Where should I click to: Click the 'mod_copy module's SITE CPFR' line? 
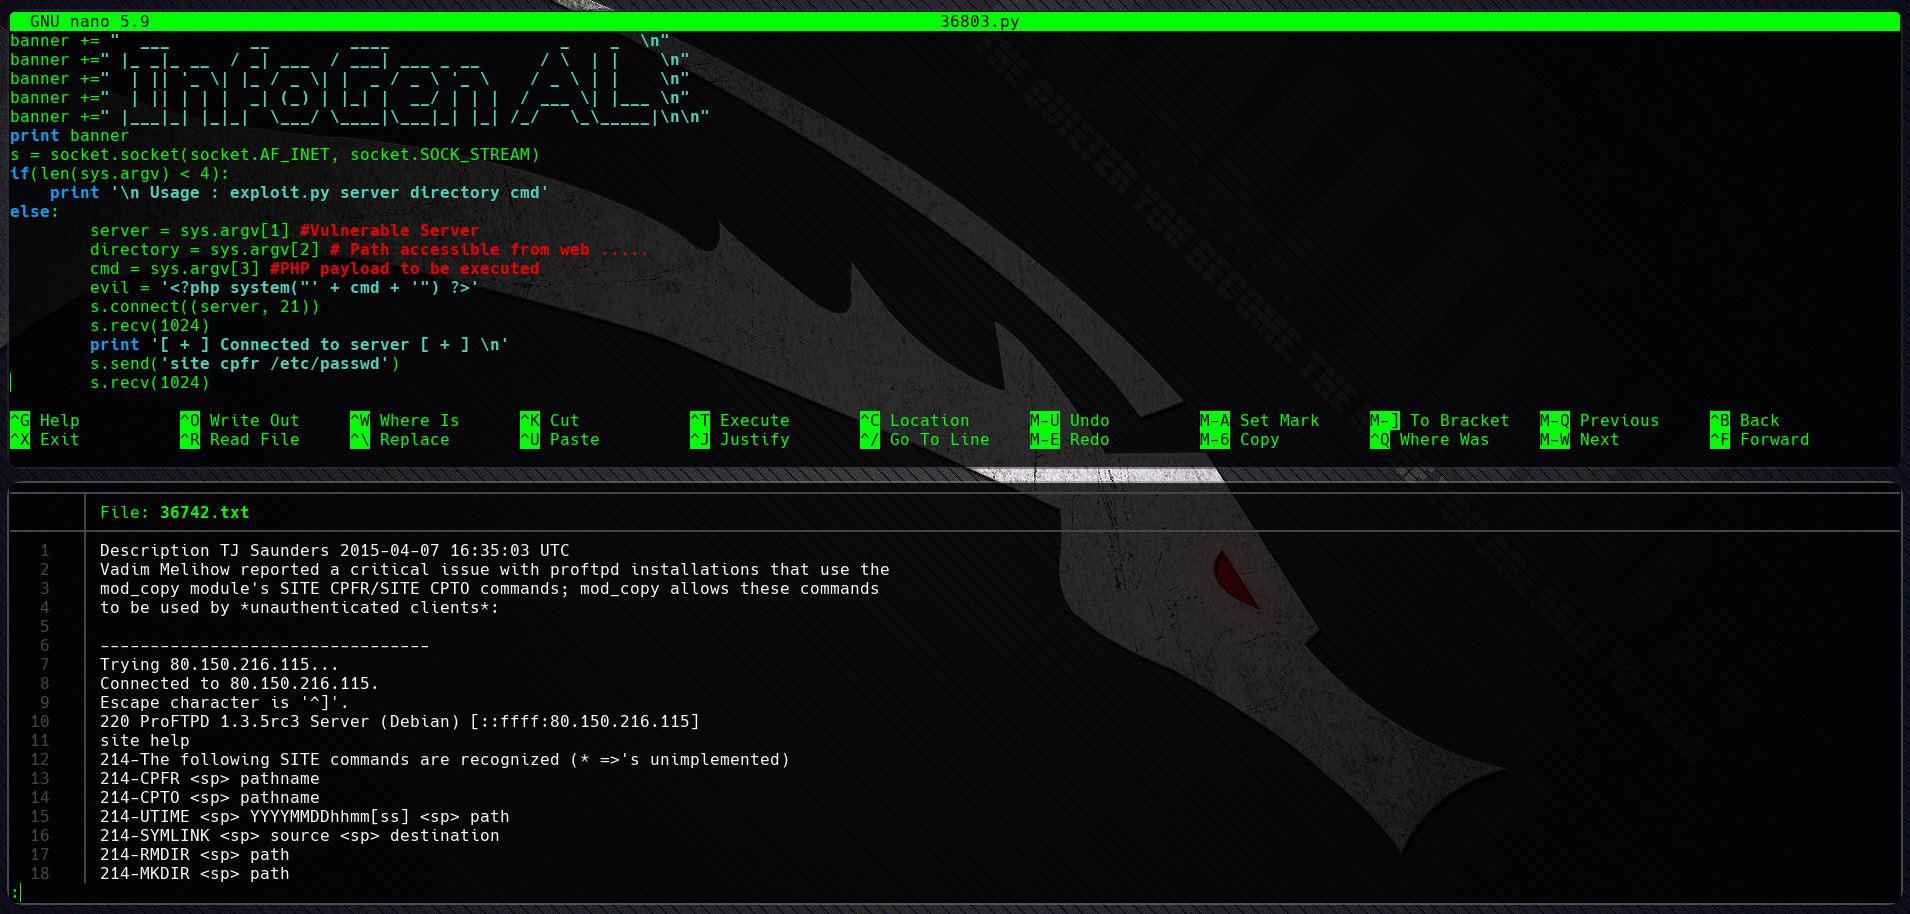[x=490, y=588]
